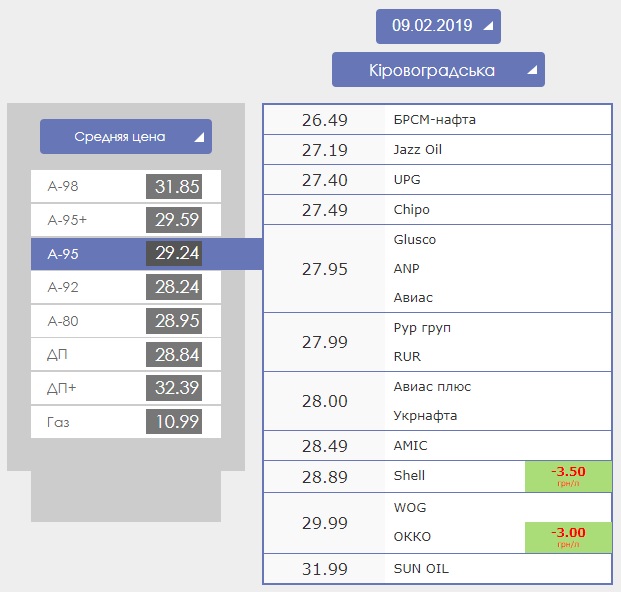Viewport: 621px width, 592px height.
Task: Click the 29.24 average price value
Action: click(174, 253)
